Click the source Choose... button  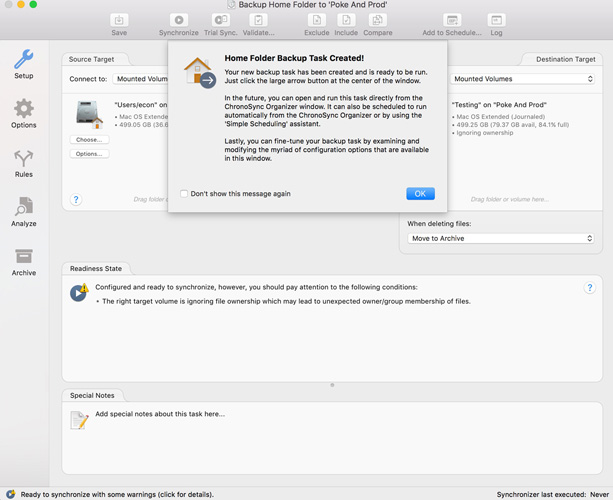pos(89,140)
